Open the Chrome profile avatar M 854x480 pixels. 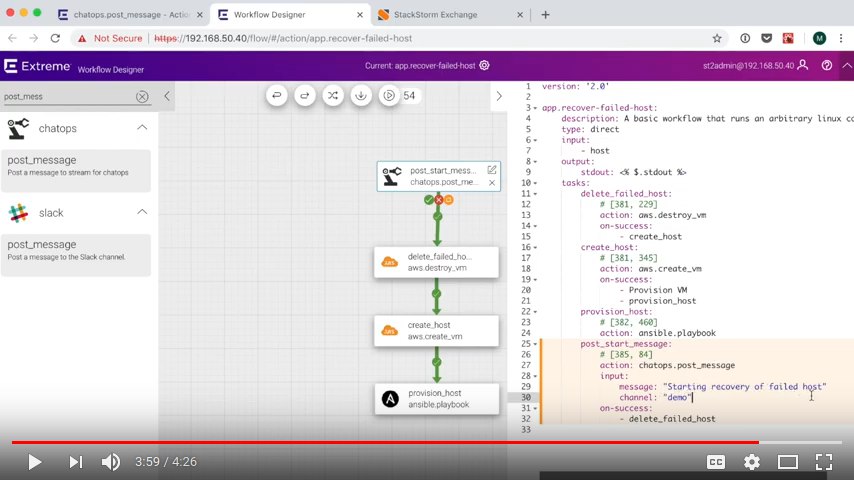point(819,38)
